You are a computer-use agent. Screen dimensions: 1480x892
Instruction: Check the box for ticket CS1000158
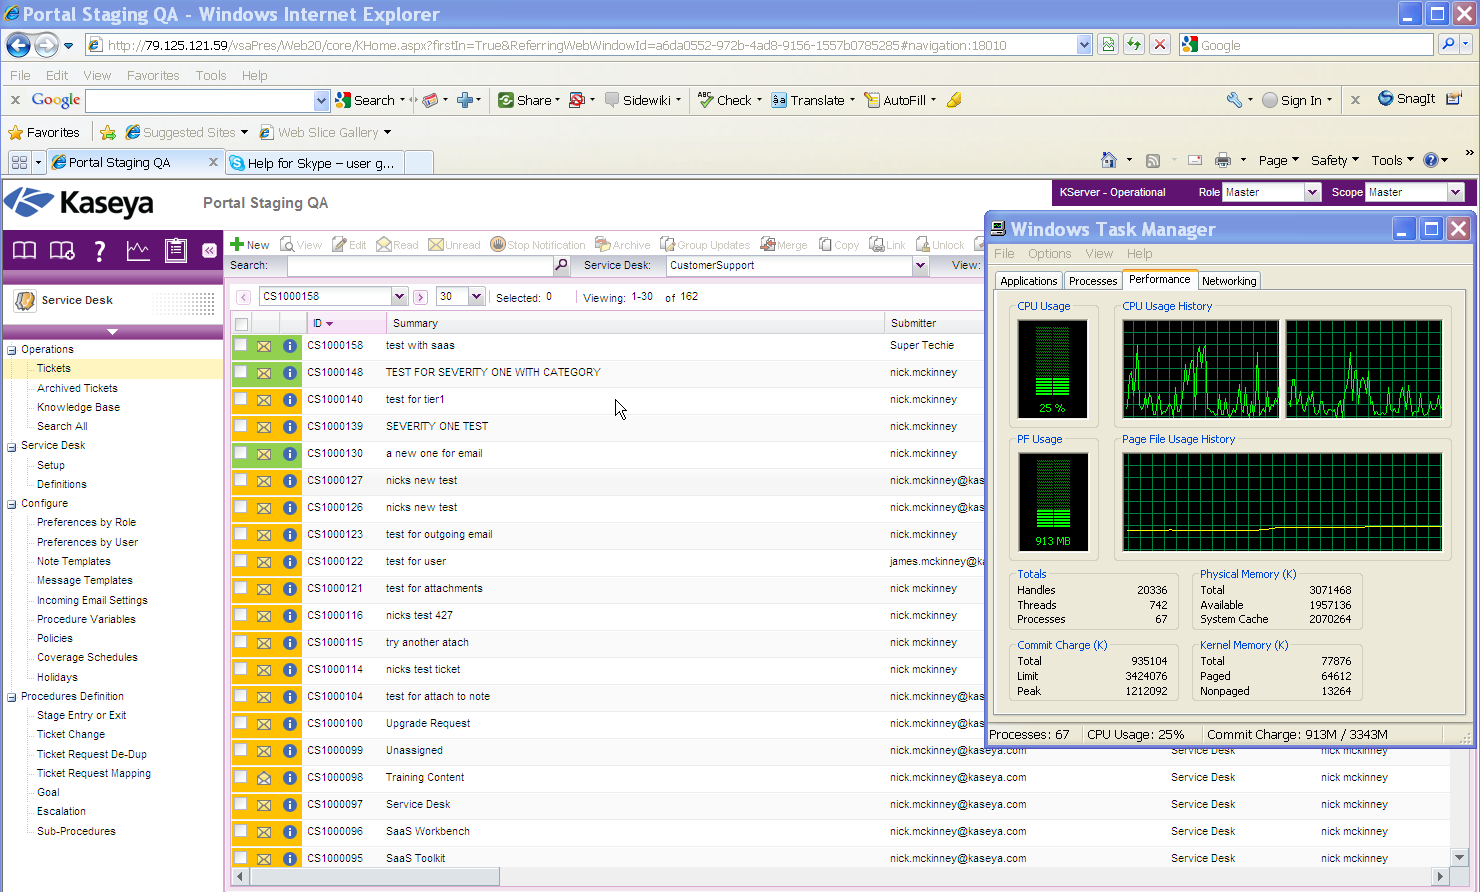pos(241,345)
